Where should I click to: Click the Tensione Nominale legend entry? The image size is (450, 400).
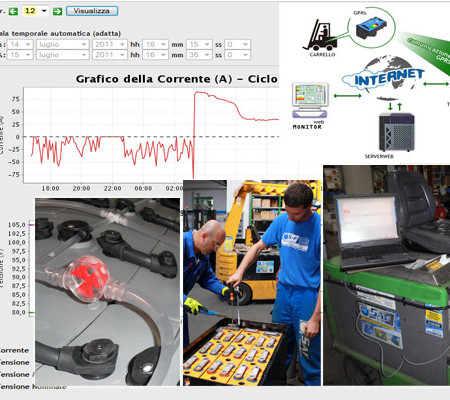coord(33,387)
